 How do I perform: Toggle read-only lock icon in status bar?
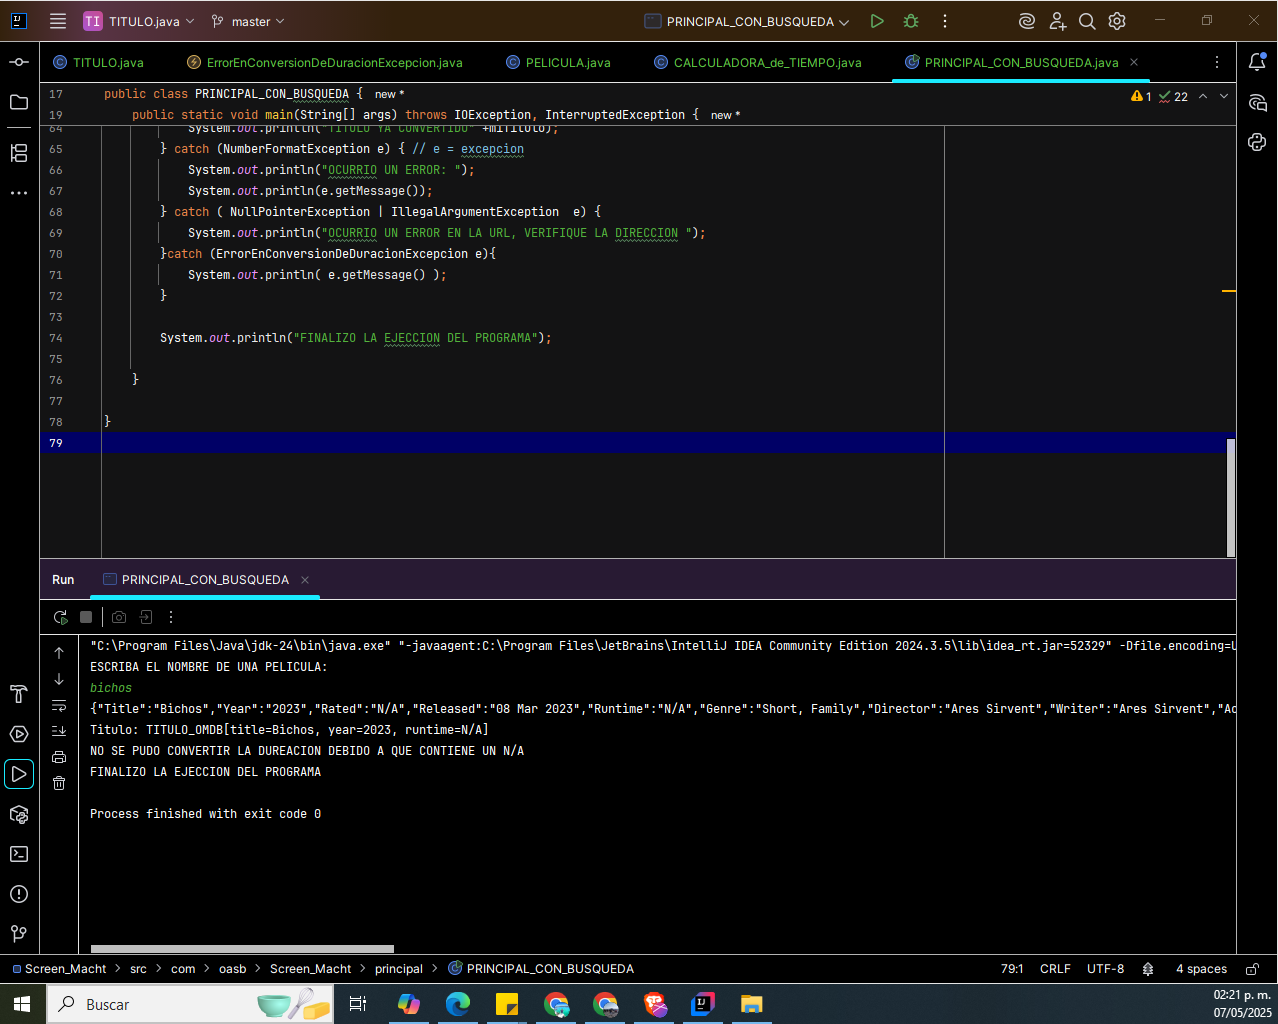click(1252, 969)
